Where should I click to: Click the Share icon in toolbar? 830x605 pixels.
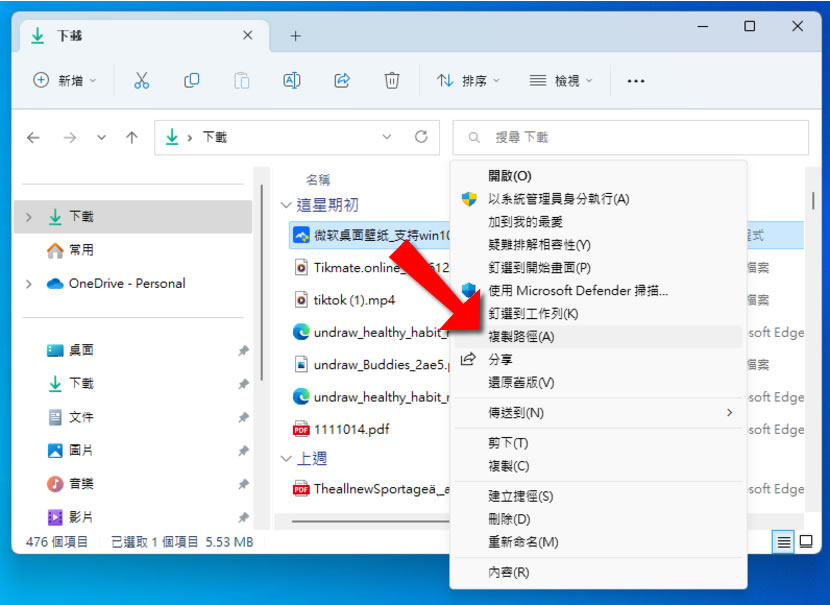(342, 81)
